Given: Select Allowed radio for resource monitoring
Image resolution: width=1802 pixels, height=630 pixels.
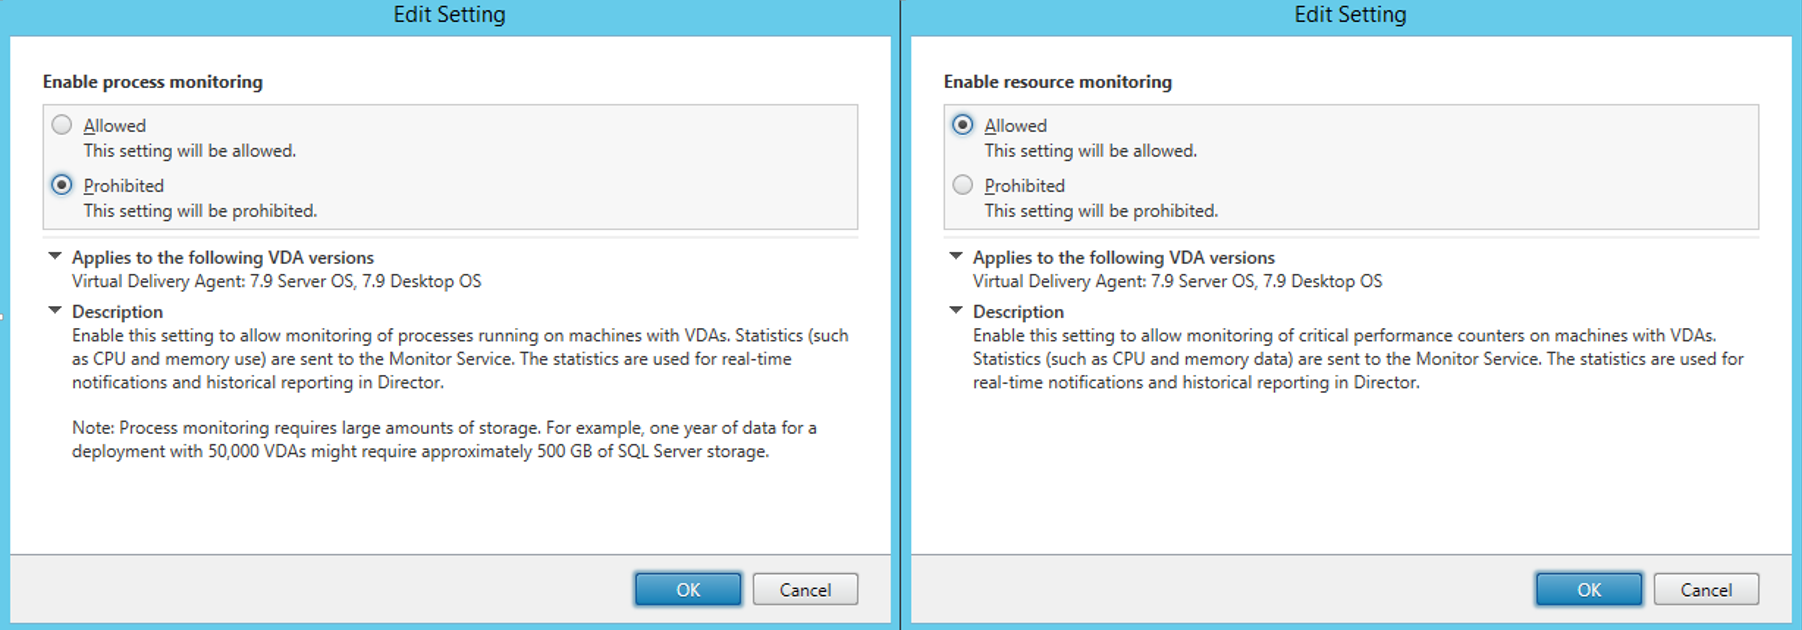Looking at the screenshot, I should click(x=963, y=125).
